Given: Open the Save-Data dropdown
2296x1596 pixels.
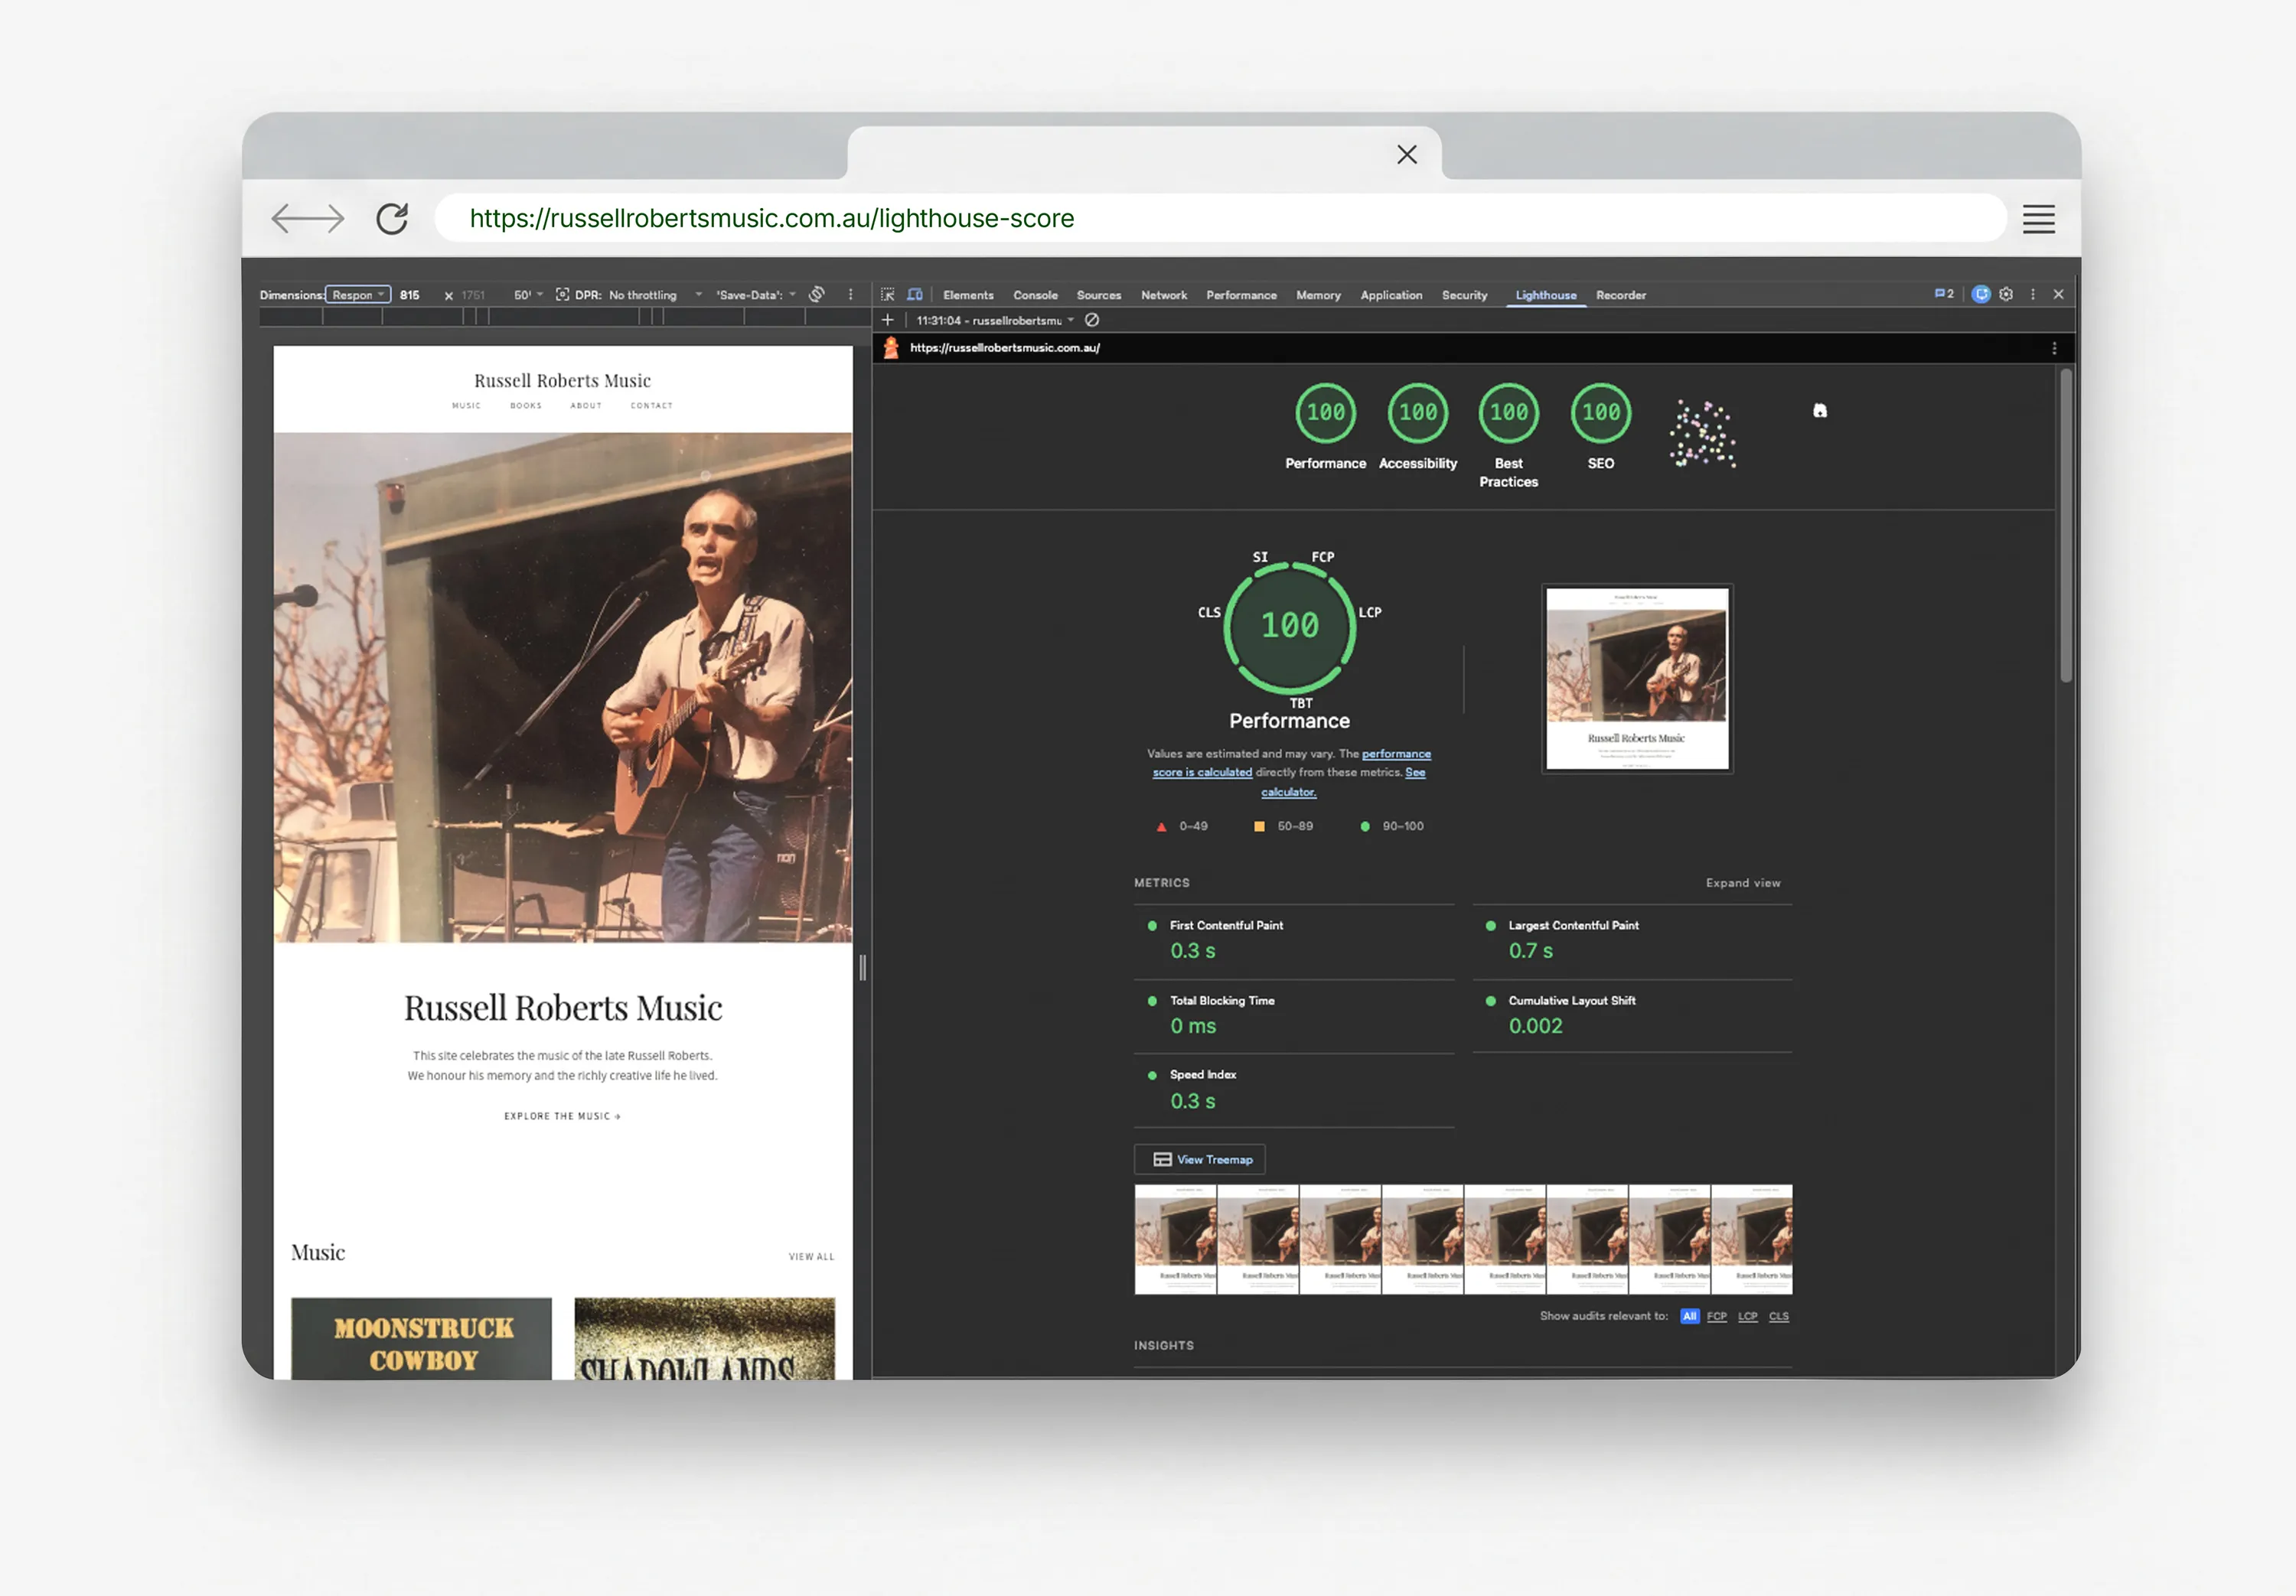Looking at the screenshot, I should coord(756,295).
